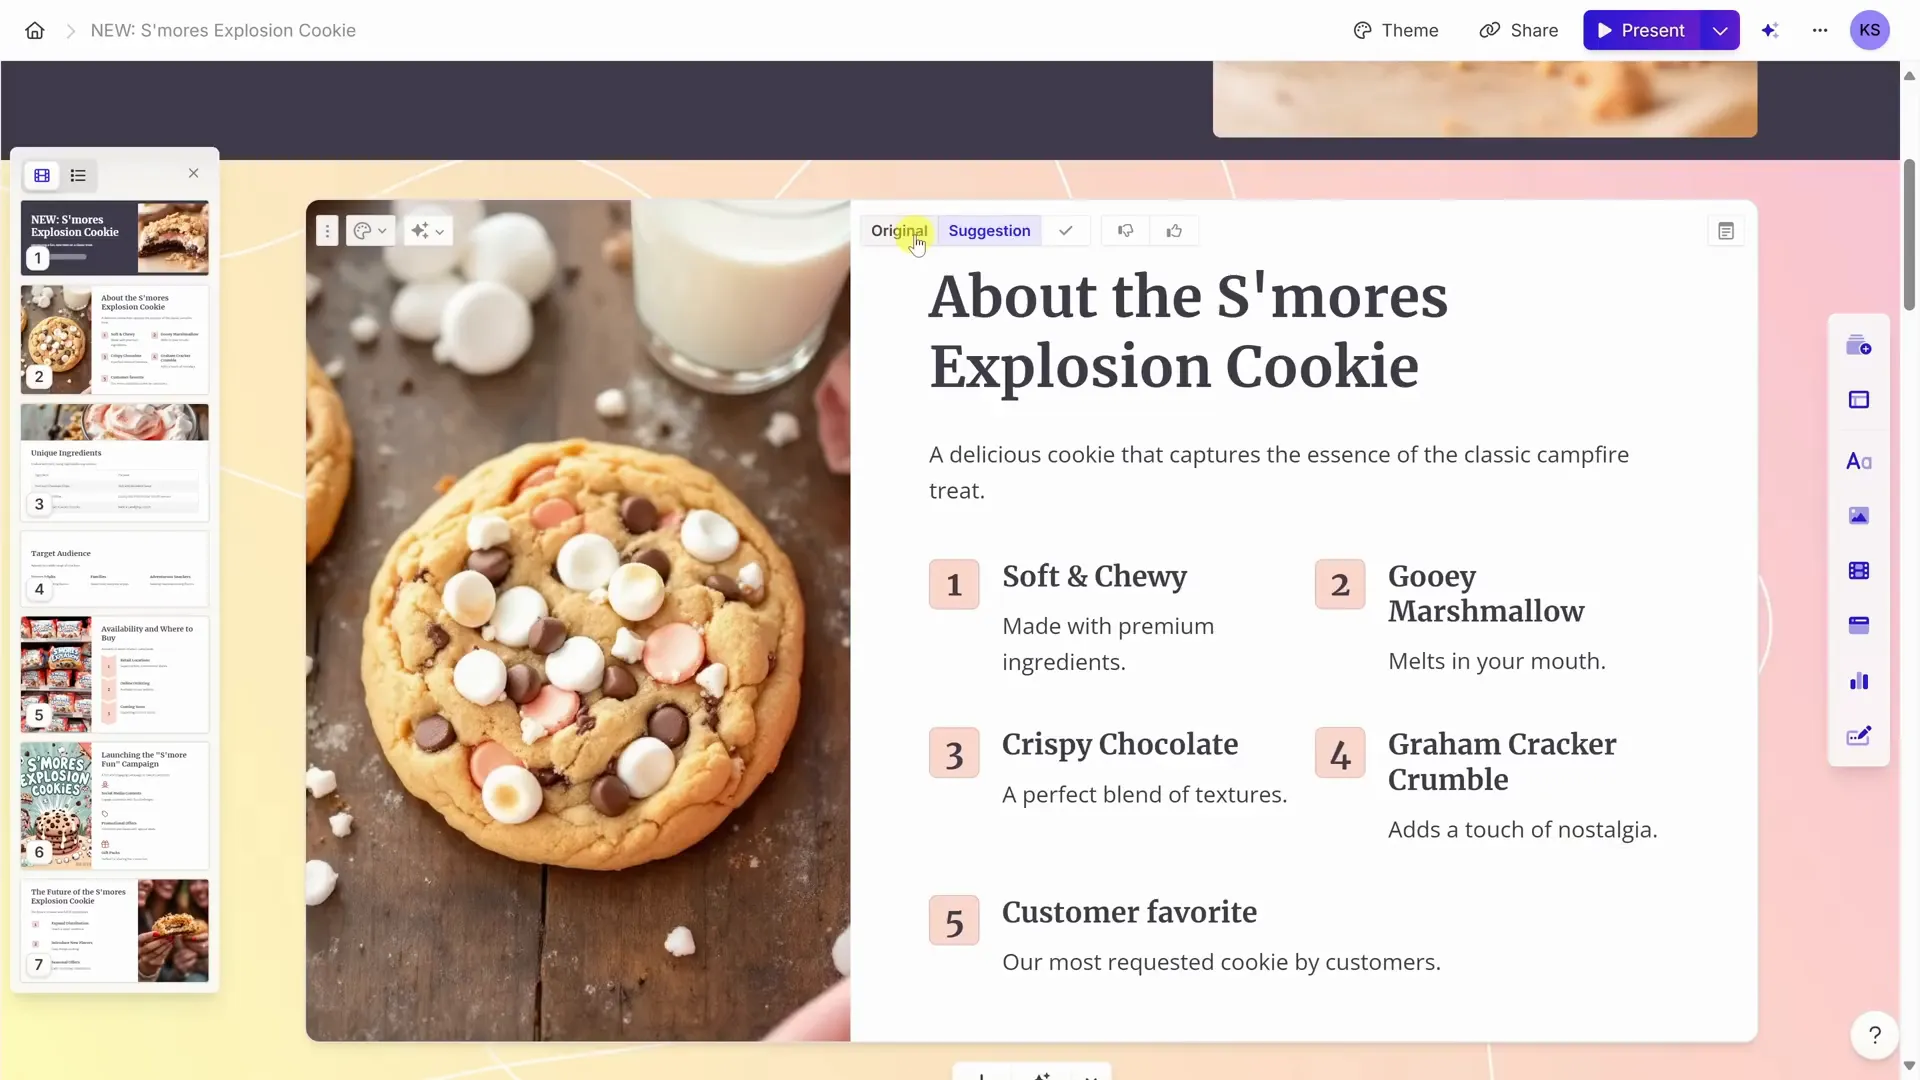Click the thumbs up feedback icon
Viewport: 1920px width, 1080px height.
tap(1174, 231)
